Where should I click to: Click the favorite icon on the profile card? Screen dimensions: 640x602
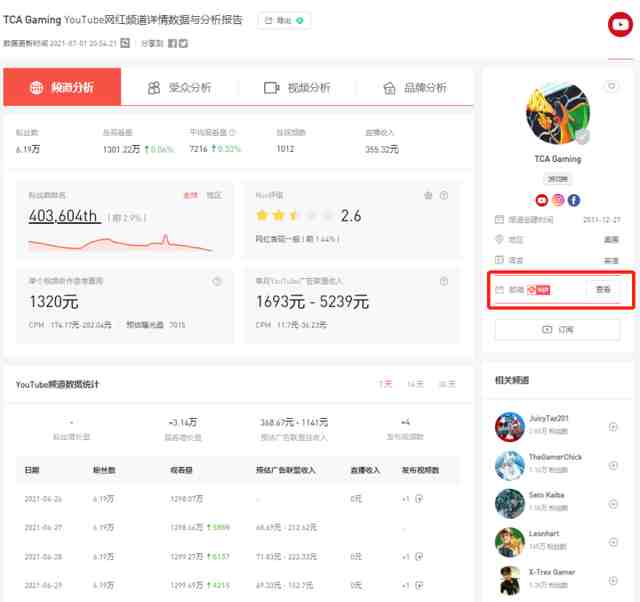pos(611,86)
